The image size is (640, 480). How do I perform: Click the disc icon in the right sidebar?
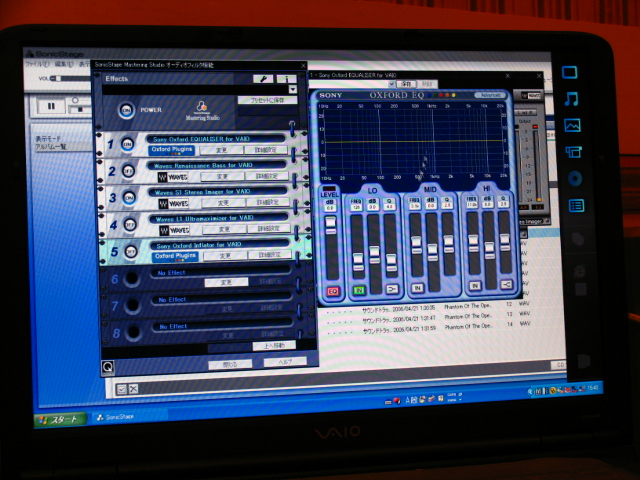pyautogui.click(x=575, y=178)
